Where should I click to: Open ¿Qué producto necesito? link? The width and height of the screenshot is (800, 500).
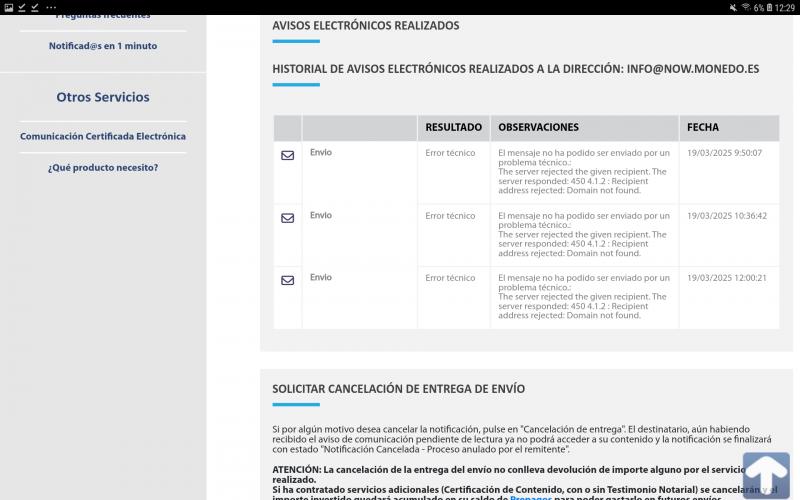click(x=103, y=167)
